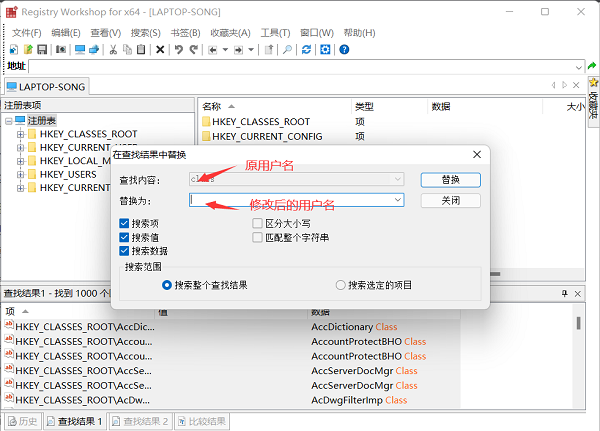Close the LAPTOP-SONG document tab
This screenshot has width=600, height=431.
[576, 85]
